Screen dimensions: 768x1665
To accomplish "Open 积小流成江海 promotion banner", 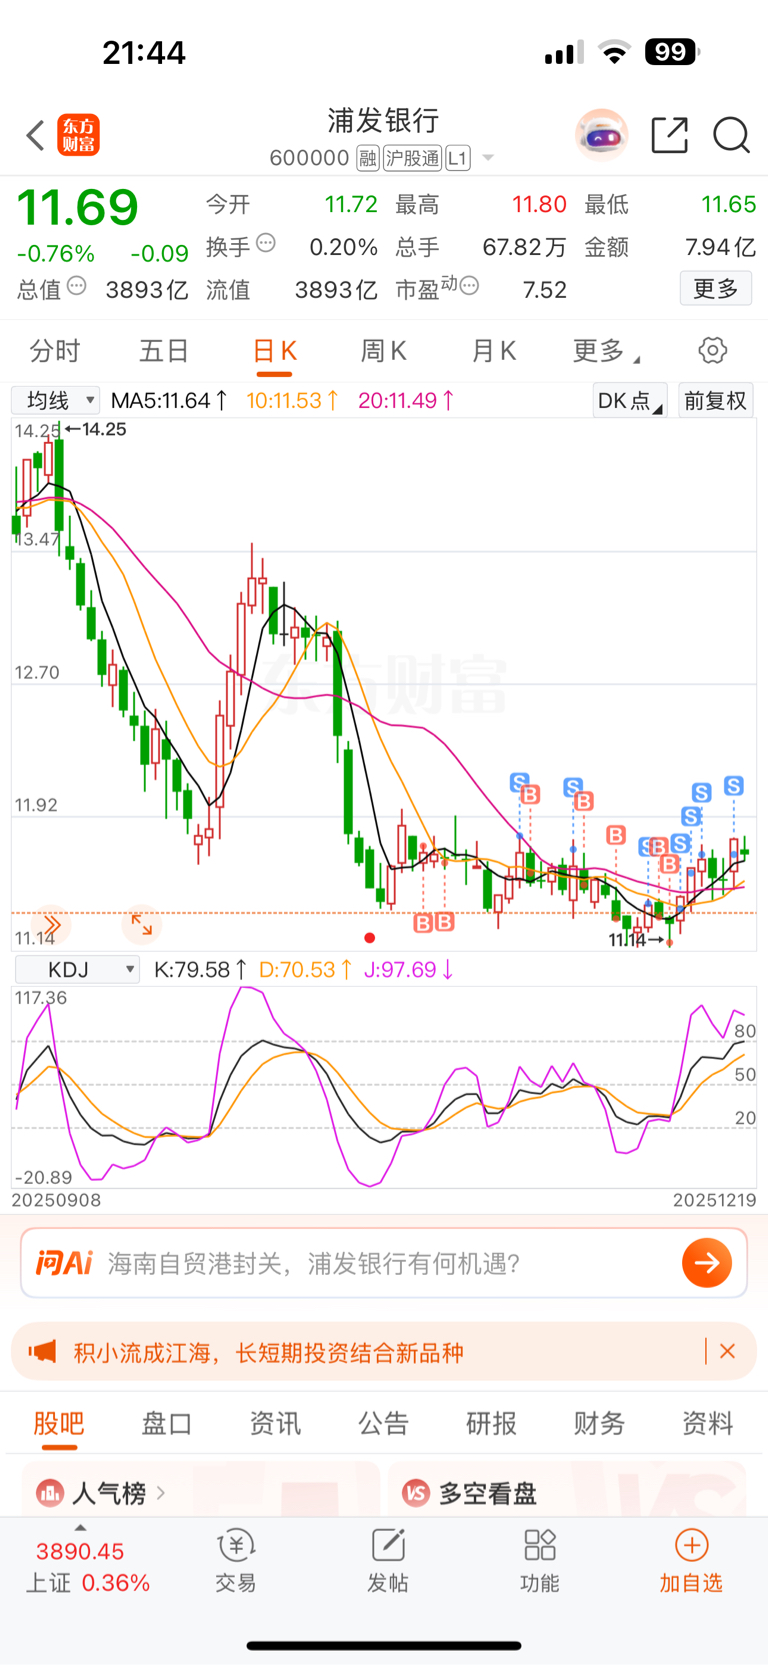I will click(384, 1353).
